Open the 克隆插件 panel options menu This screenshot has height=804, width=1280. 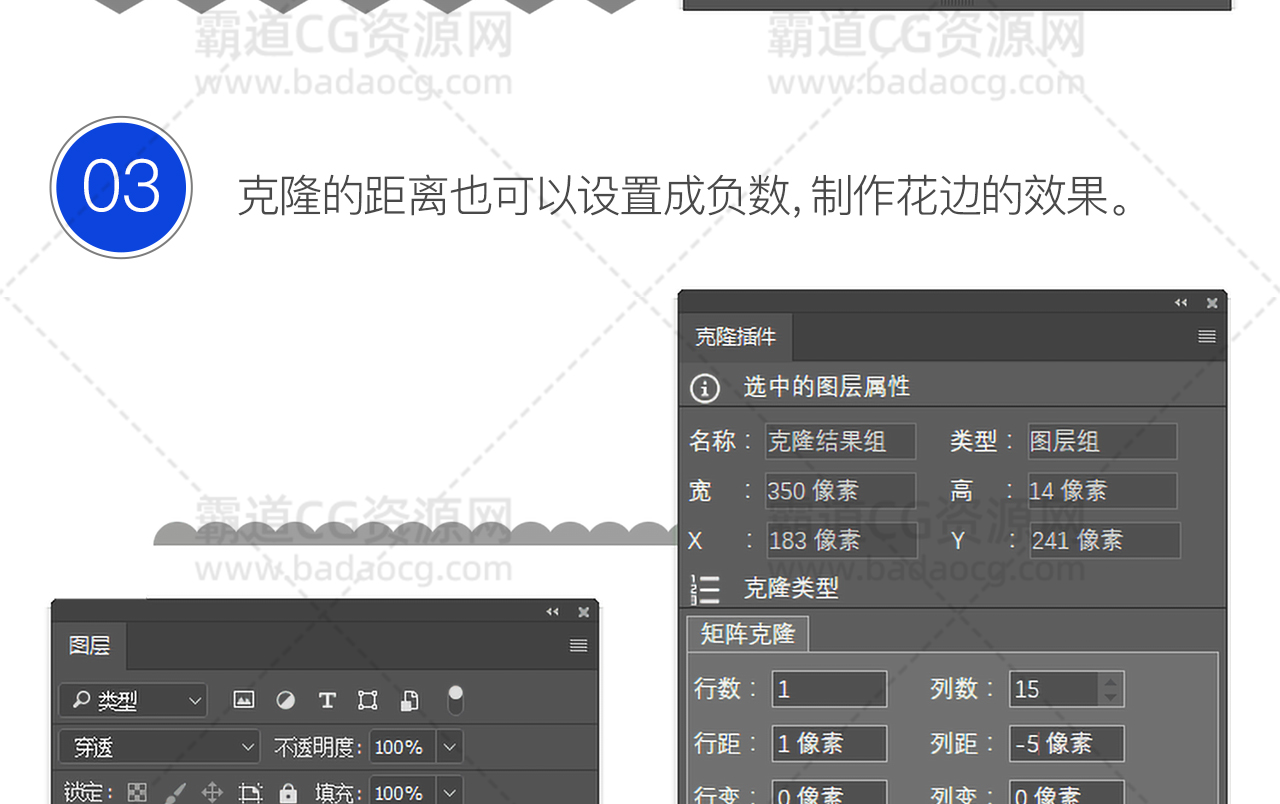tap(1207, 337)
